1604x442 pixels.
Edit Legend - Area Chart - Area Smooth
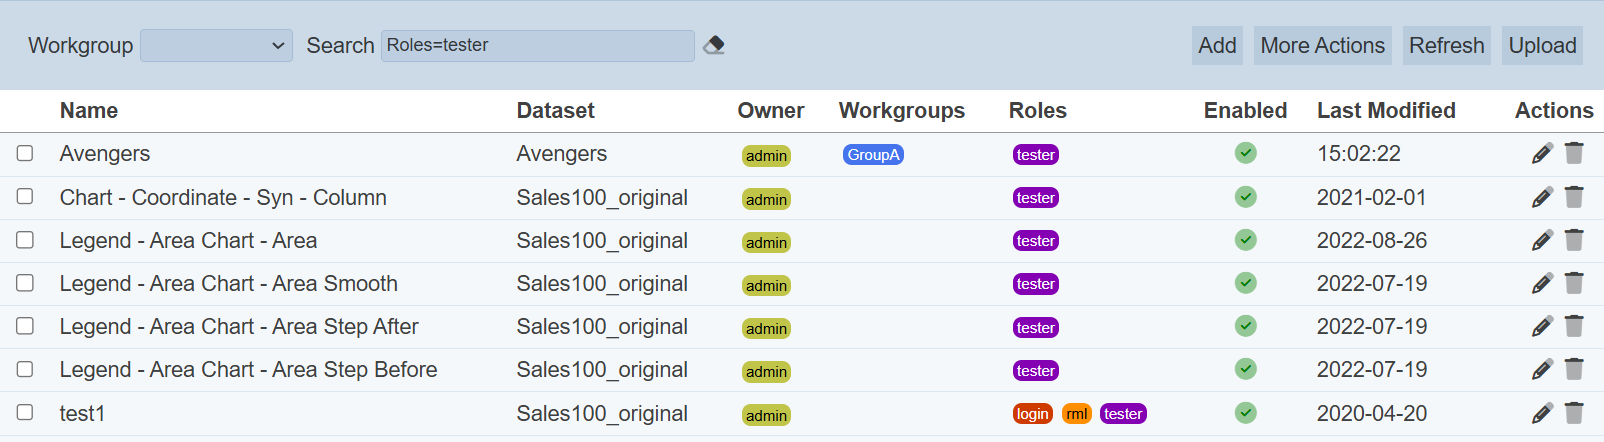(x=1542, y=284)
